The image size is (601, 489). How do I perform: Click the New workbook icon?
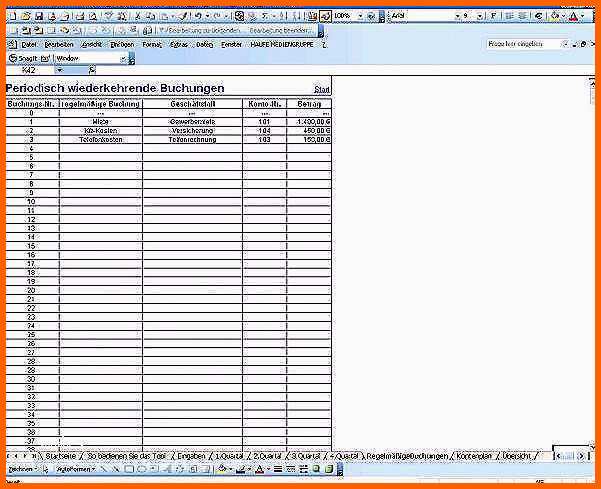(12, 16)
